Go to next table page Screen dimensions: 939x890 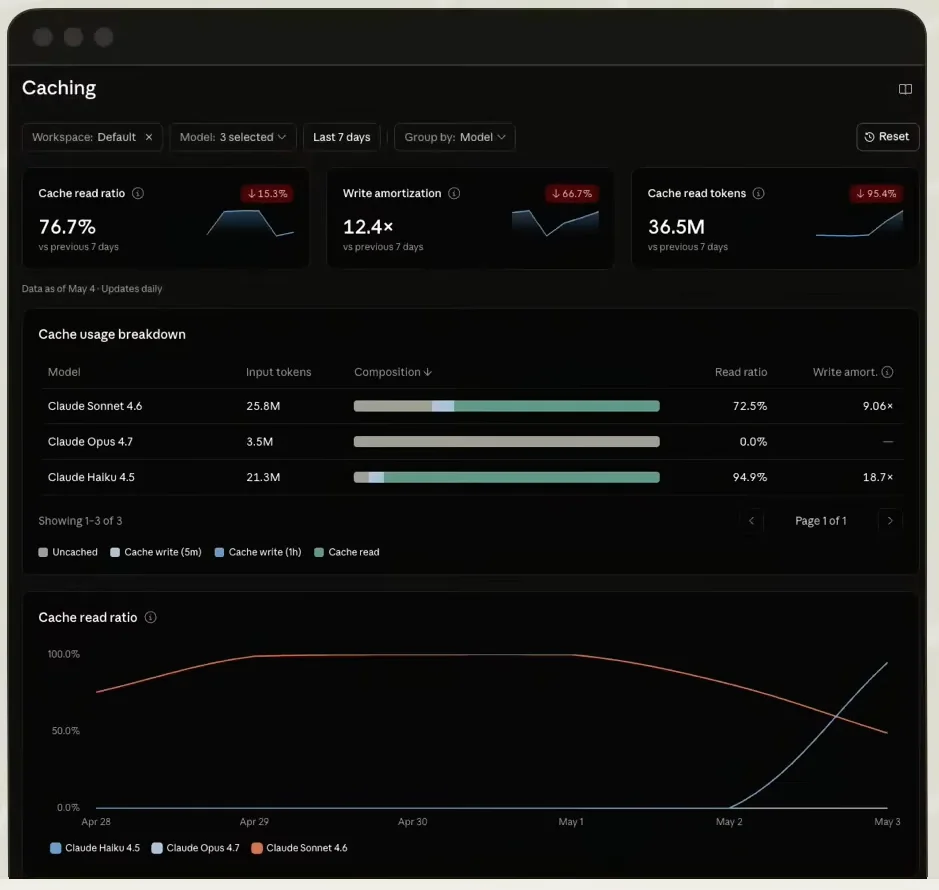tap(890, 520)
